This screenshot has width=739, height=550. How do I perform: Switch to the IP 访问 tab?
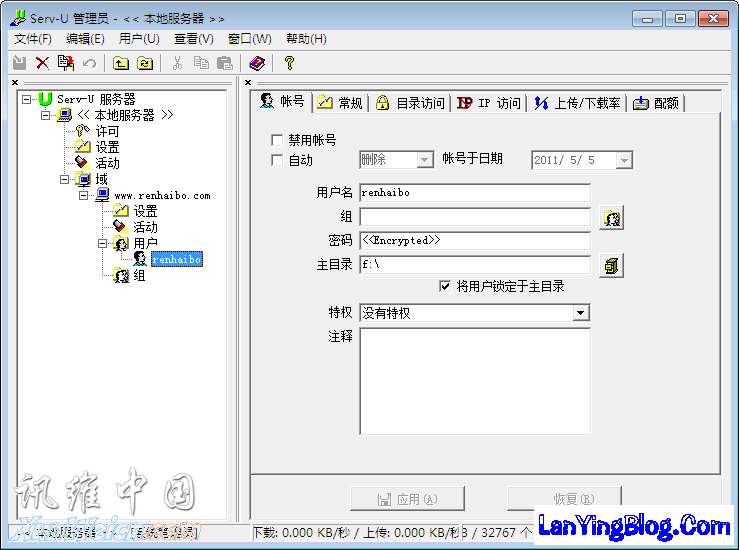click(x=489, y=103)
